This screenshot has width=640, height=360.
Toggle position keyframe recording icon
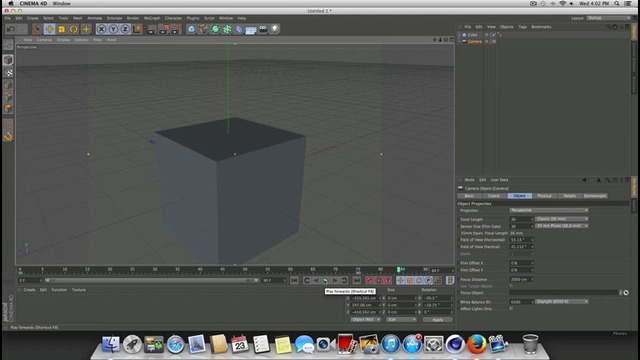(401, 280)
